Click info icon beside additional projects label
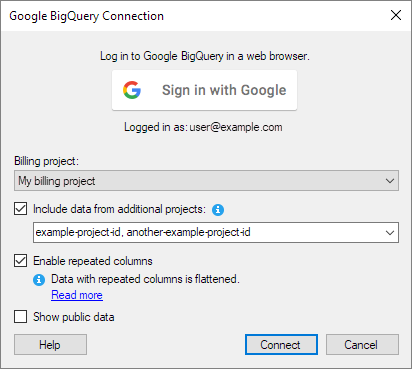This screenshot has height=369, width=412. pyautogui.click(x=218, y=210)
